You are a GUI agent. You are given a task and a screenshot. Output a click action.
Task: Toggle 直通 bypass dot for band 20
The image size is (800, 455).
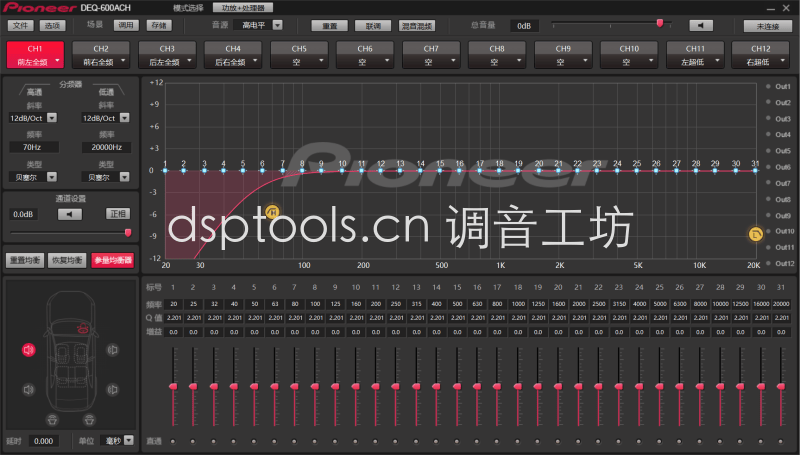click(x=558, y=441)
